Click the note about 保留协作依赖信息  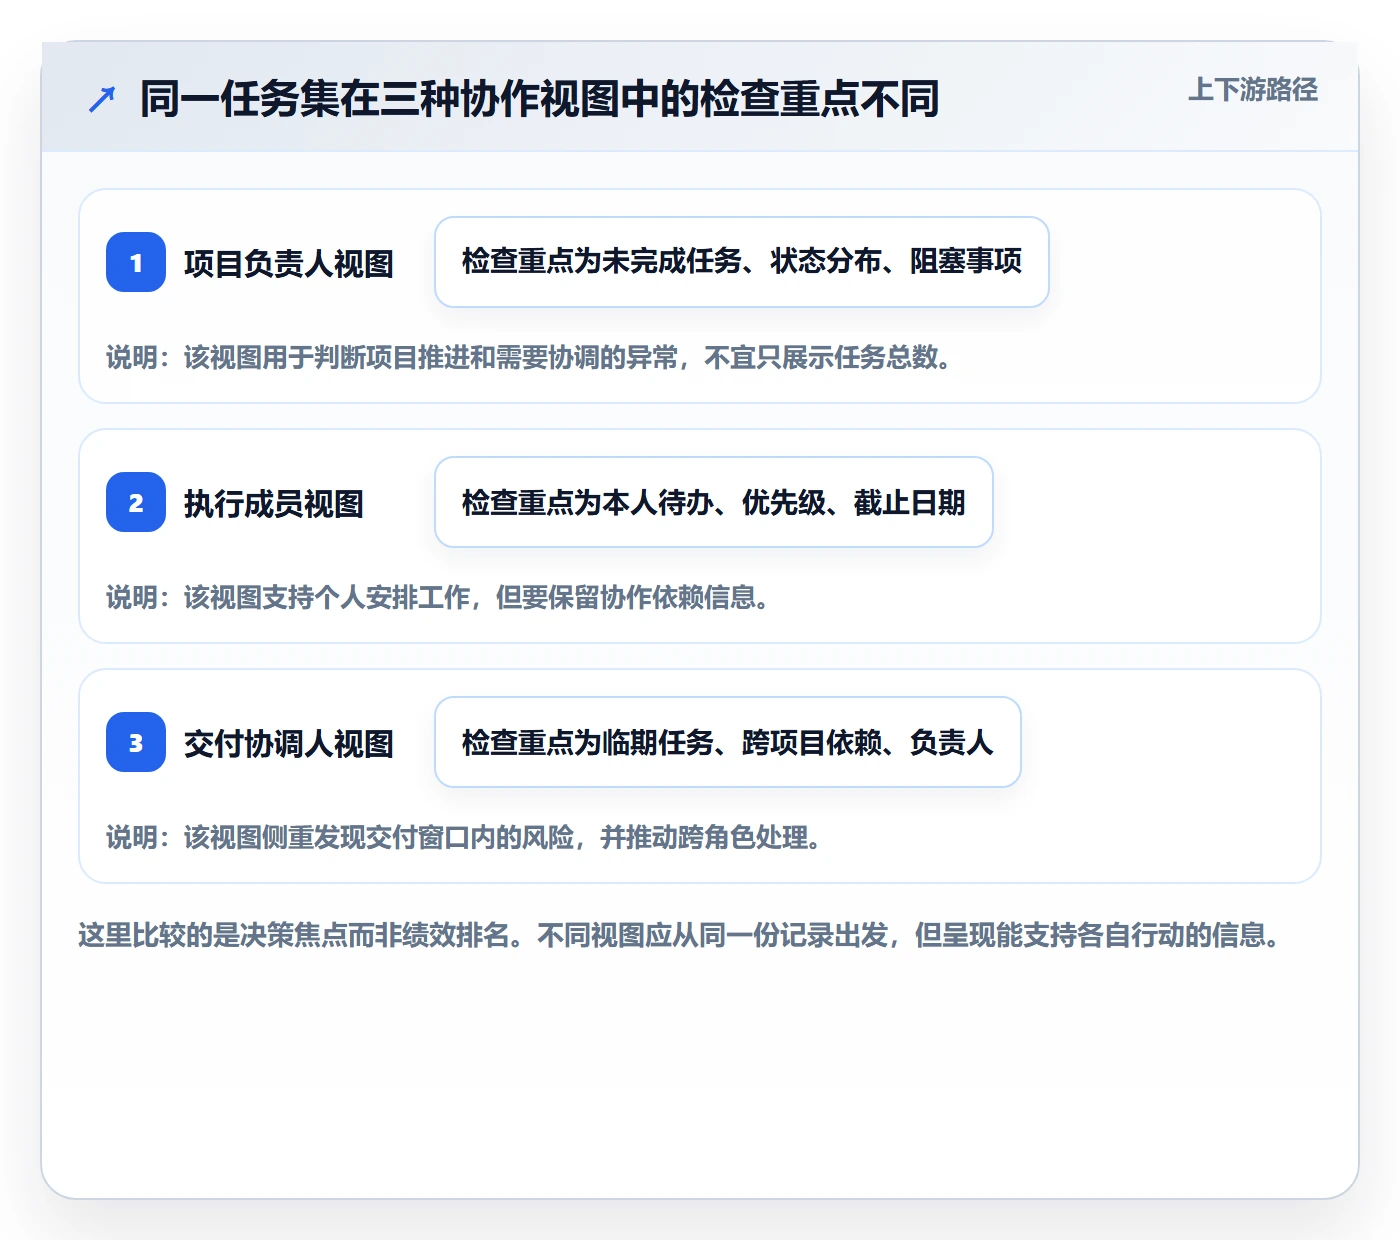pyautogui.click(x=437, y=597)
